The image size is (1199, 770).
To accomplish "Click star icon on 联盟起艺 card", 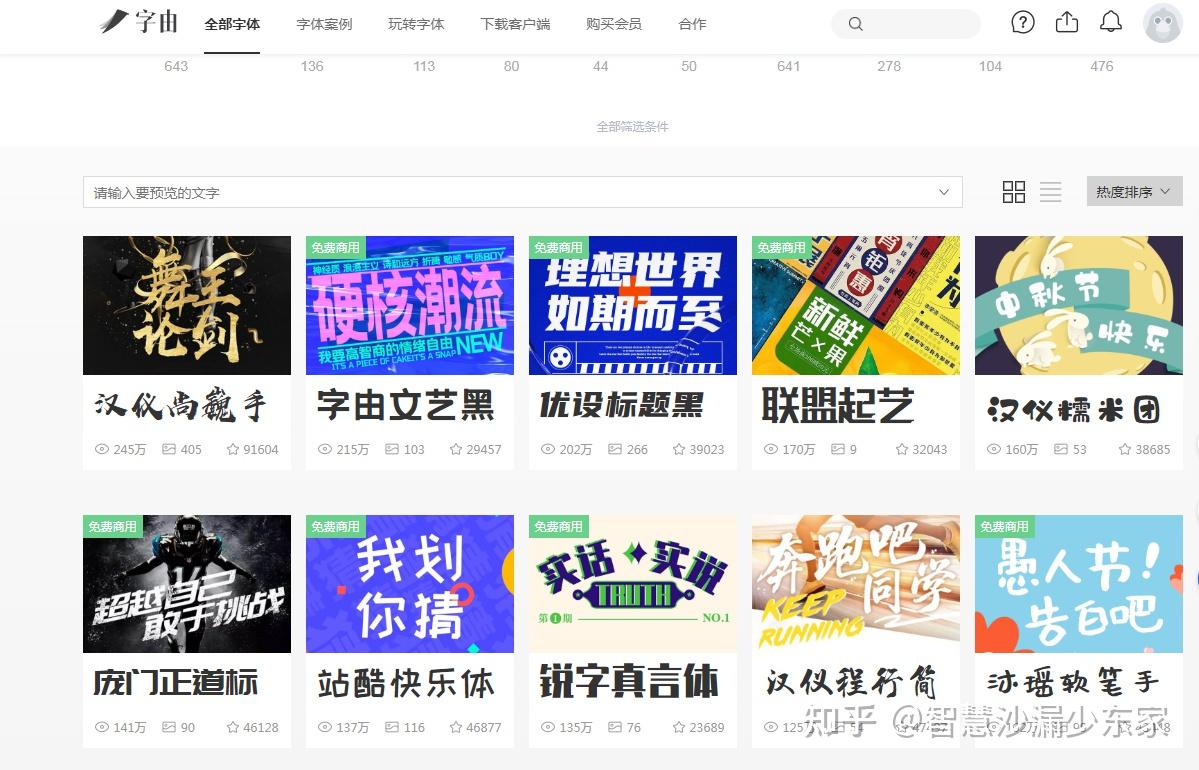I will pyautogui.click(x=902, y=450).
